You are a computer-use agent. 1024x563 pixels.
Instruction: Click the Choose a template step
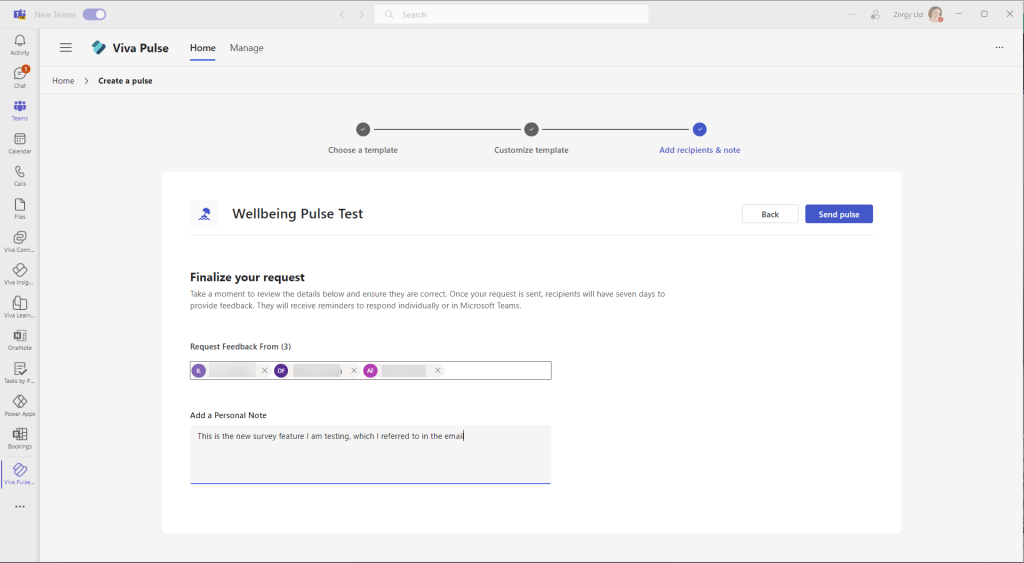tap(363, 130)
